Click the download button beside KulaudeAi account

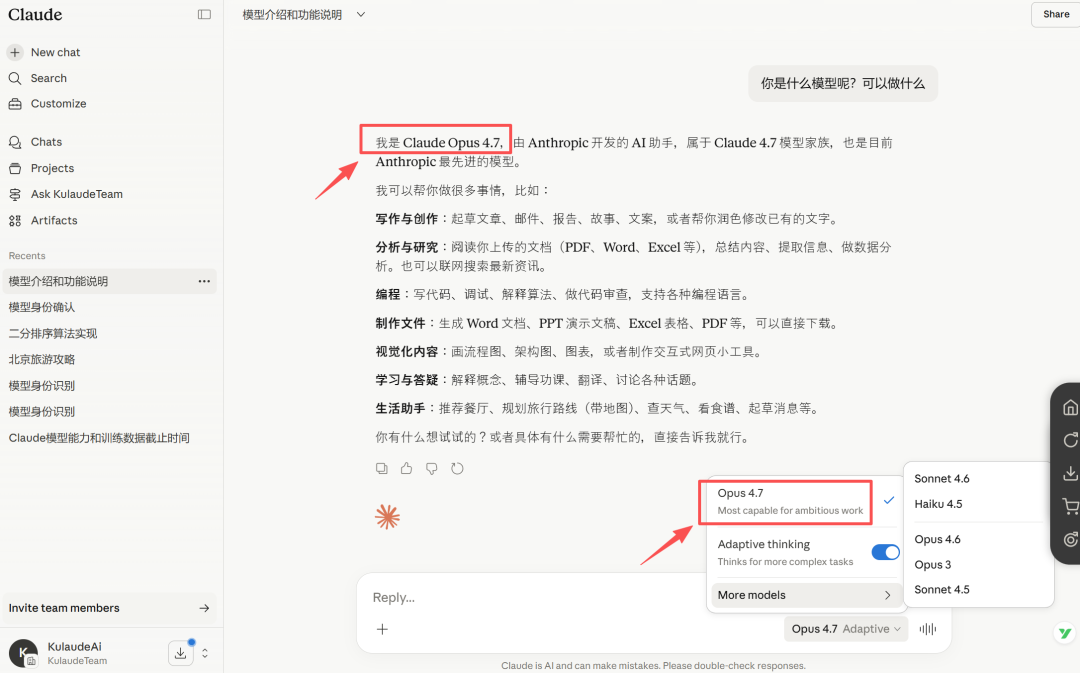coord(180,653)
